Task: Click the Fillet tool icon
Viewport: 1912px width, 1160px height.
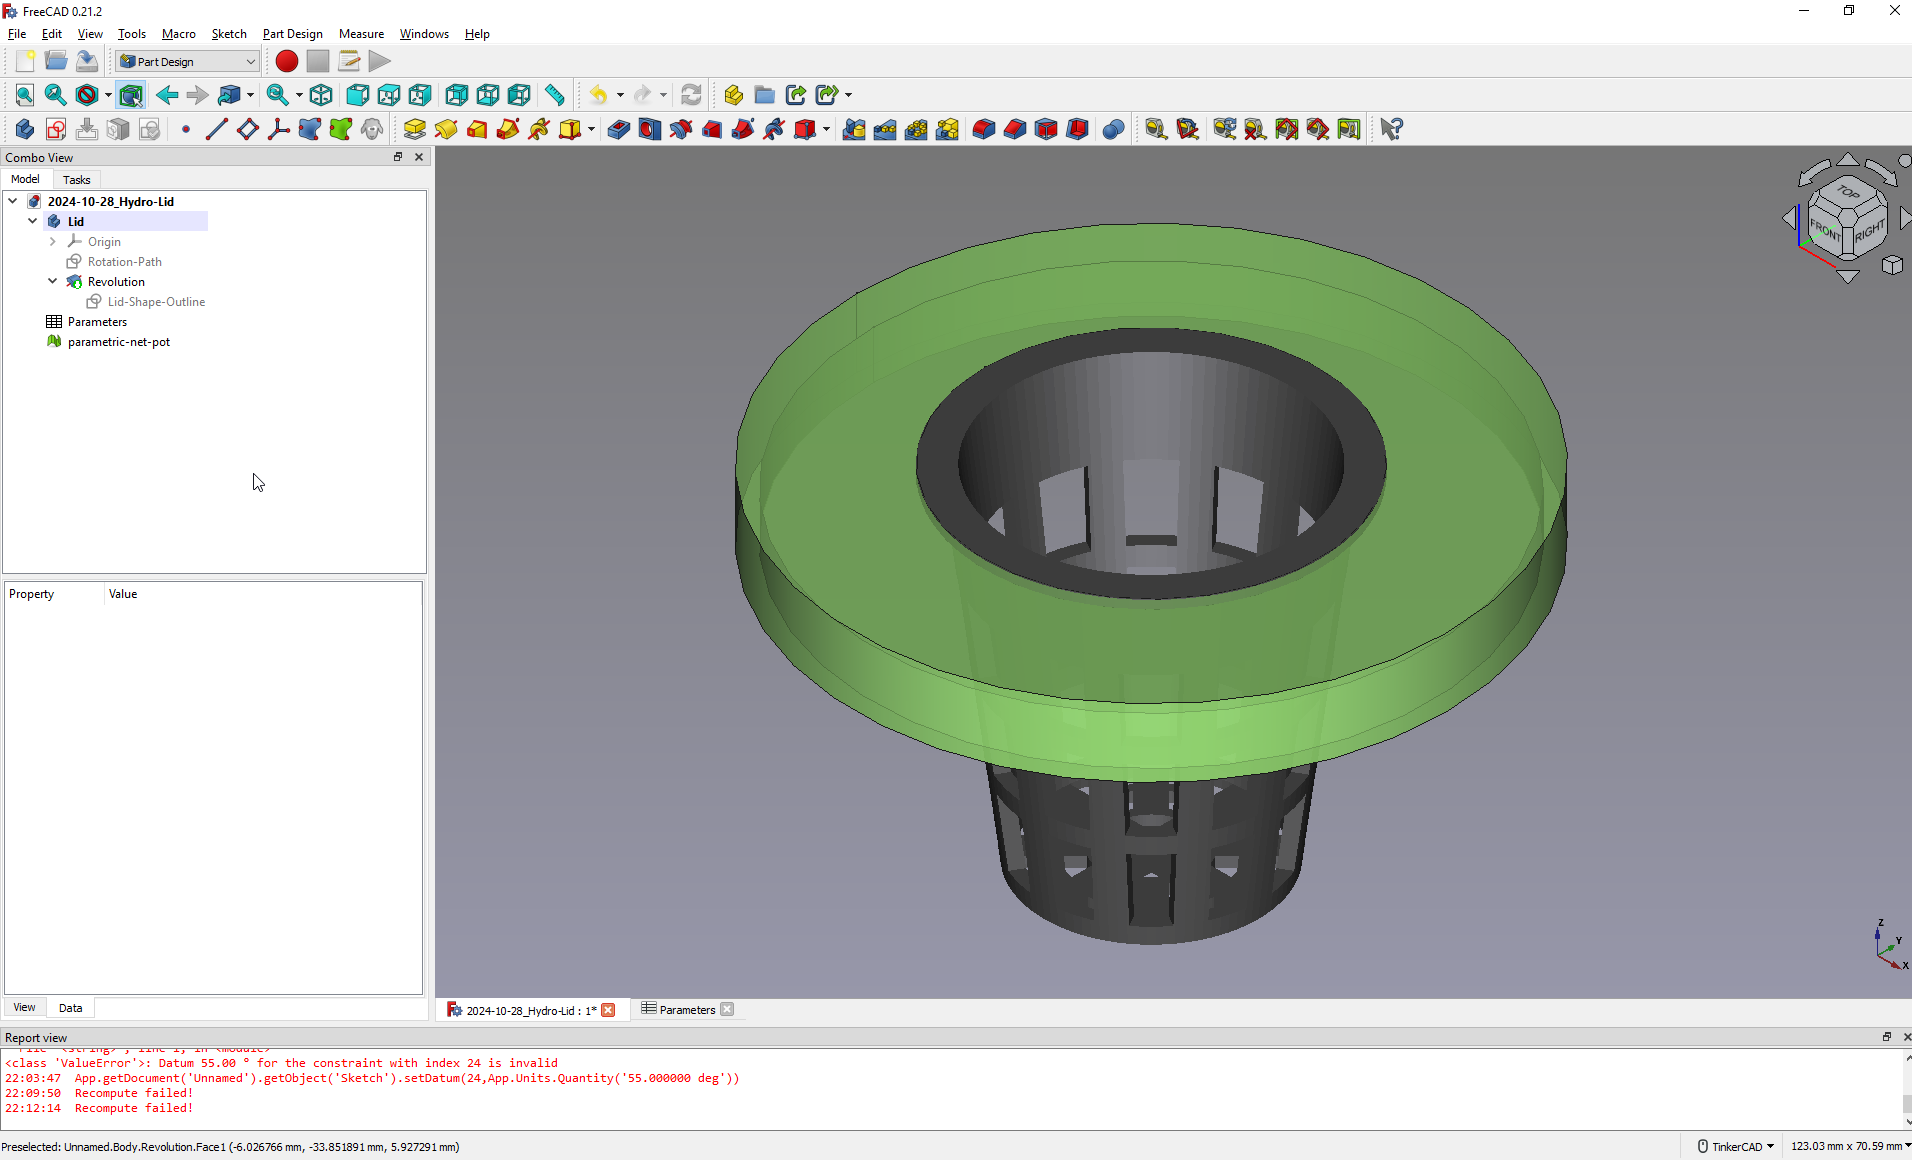Action: click(984, 129)
